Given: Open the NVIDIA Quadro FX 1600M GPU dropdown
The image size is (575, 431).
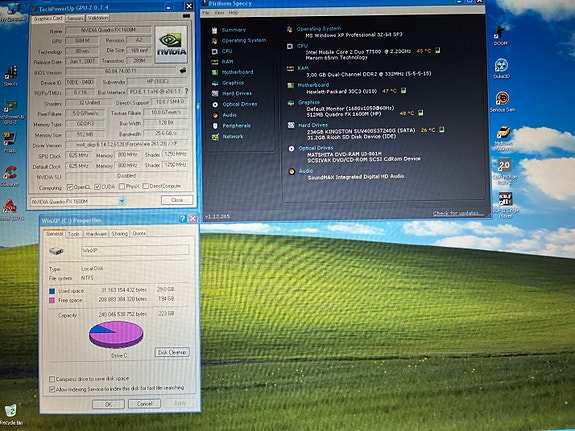Looking at the screenshot, I should [122, 201].
